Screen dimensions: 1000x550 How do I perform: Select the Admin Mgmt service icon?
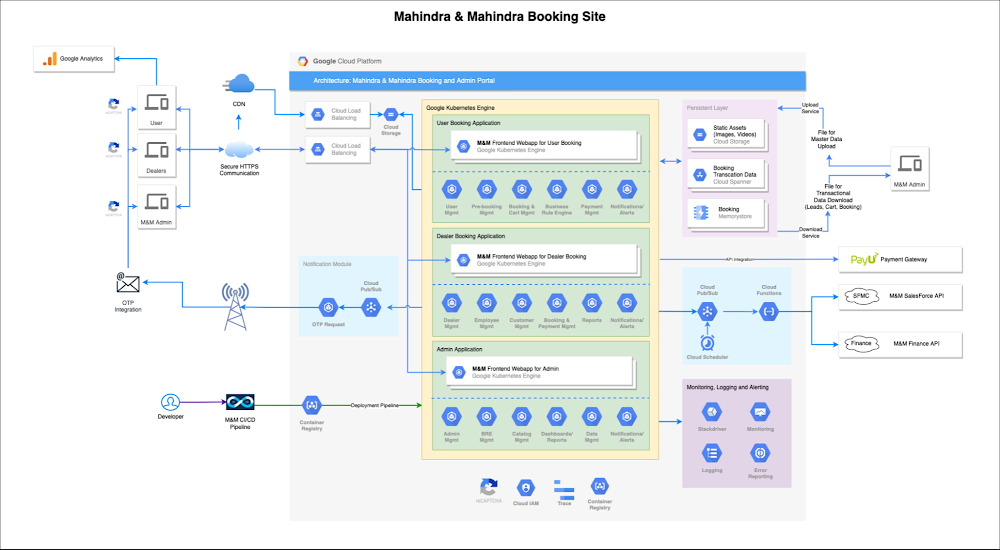(x=452, y=417)
